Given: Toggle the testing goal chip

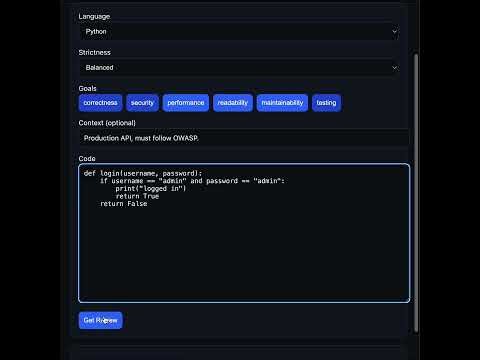Looking at the screenshot, I should coord(326,103).
